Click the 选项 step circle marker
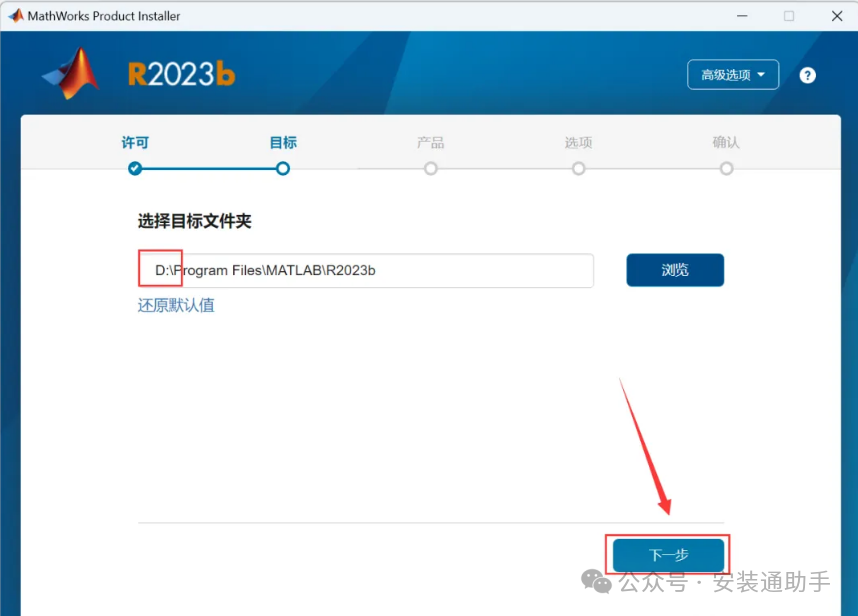Viewport: 858px width, 616px height. coord(578,168)
